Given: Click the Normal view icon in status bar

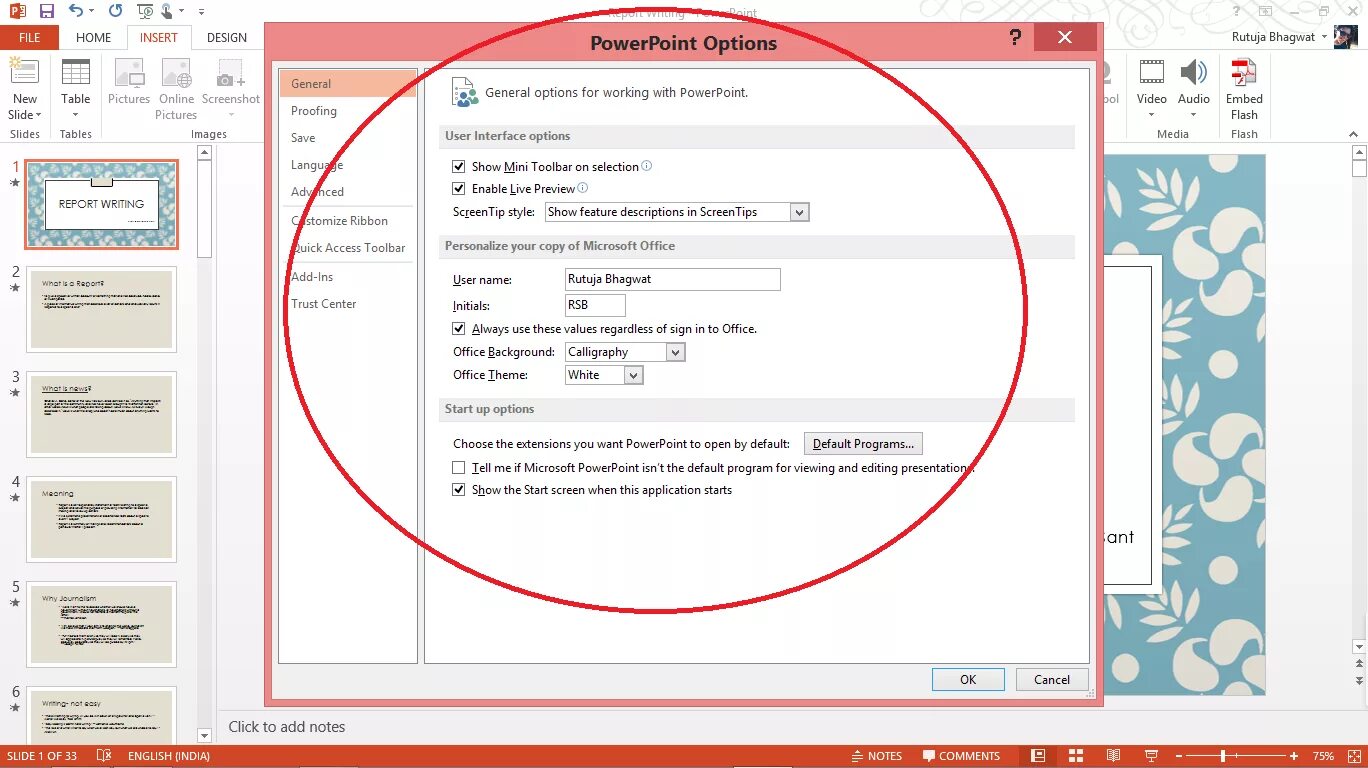Looking at the screenshot, I should pos(1038,756).
